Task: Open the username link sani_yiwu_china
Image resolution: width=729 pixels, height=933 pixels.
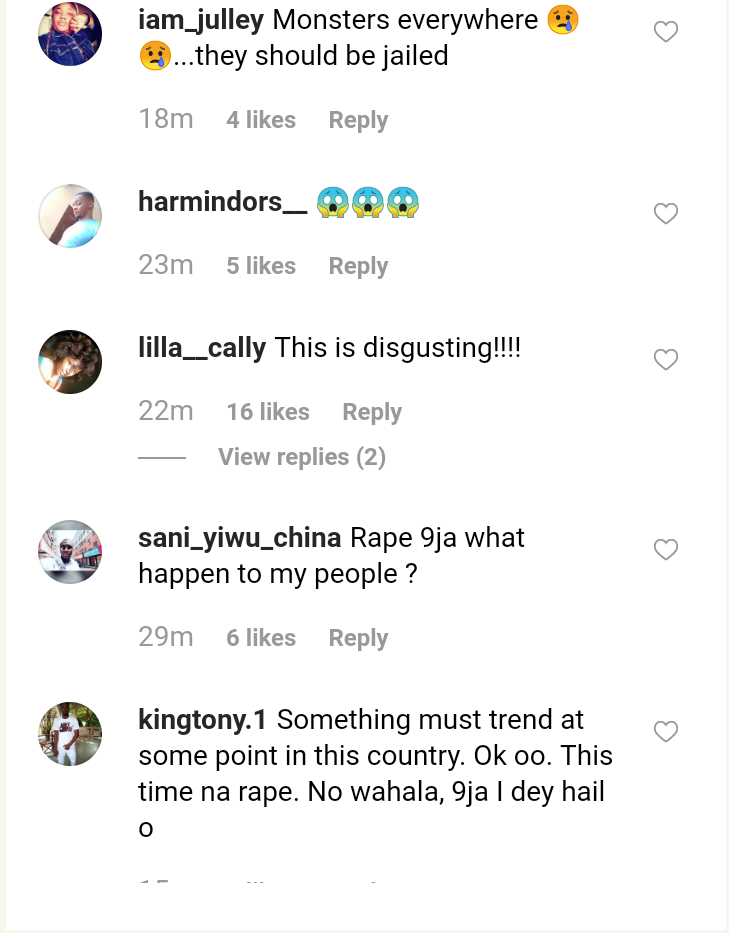Action: point(239,537)
